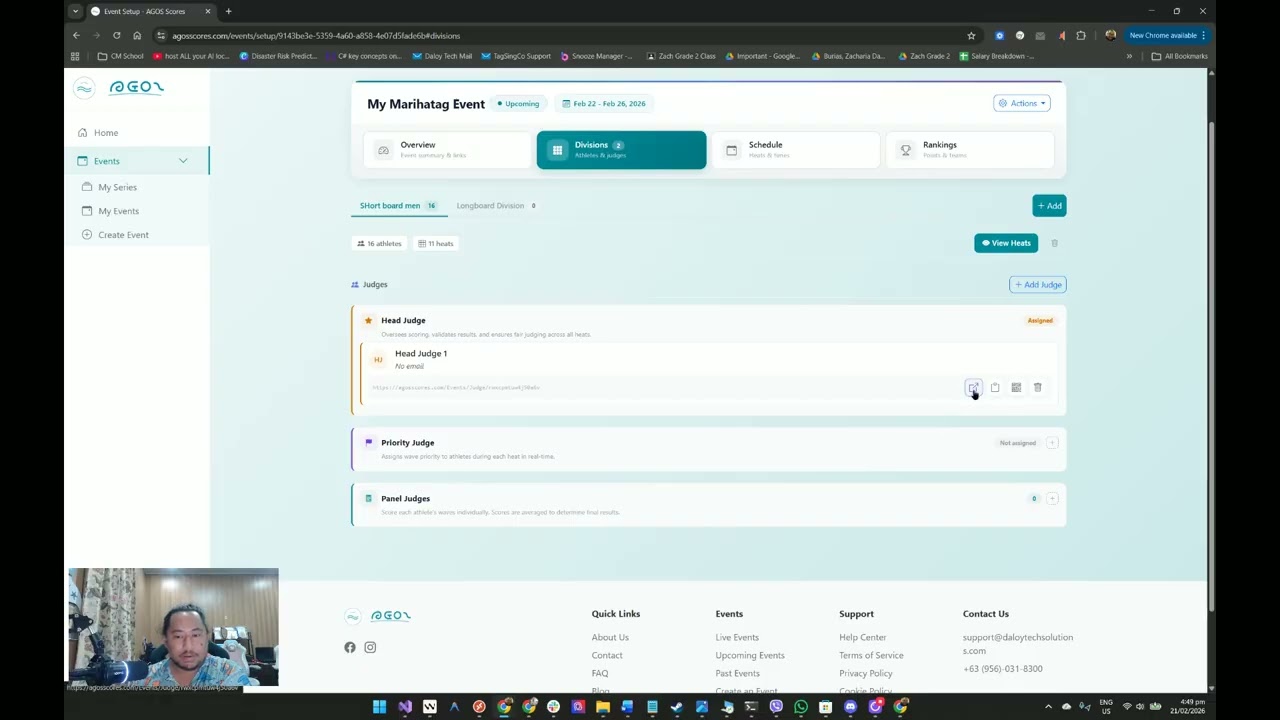This screenshot has width=1280, height=720.
Task: Open Windows Start menu
Action: coord(380,707)
